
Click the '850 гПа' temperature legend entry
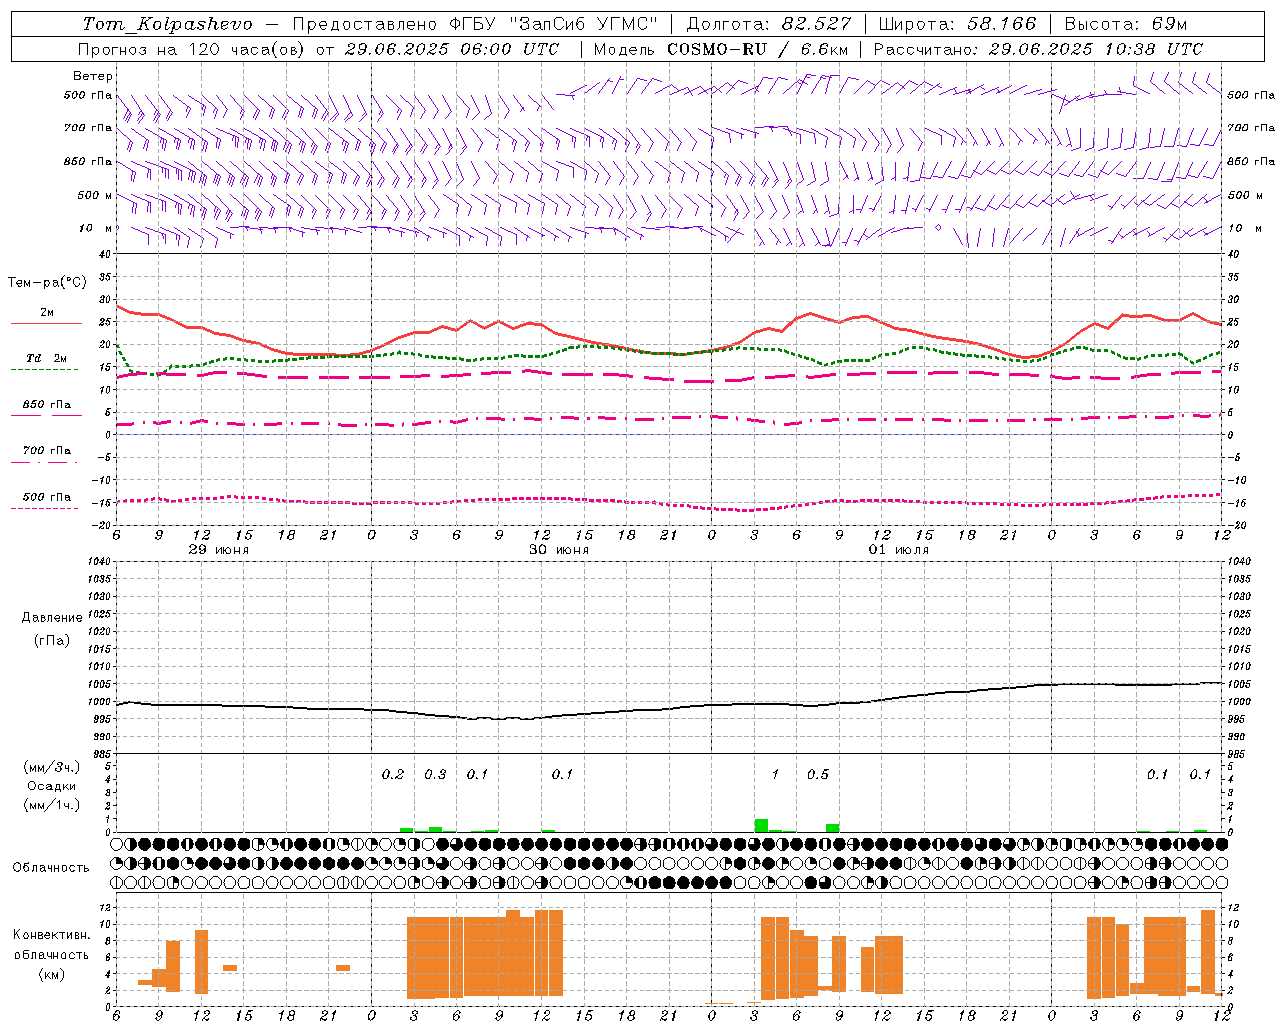46,405
